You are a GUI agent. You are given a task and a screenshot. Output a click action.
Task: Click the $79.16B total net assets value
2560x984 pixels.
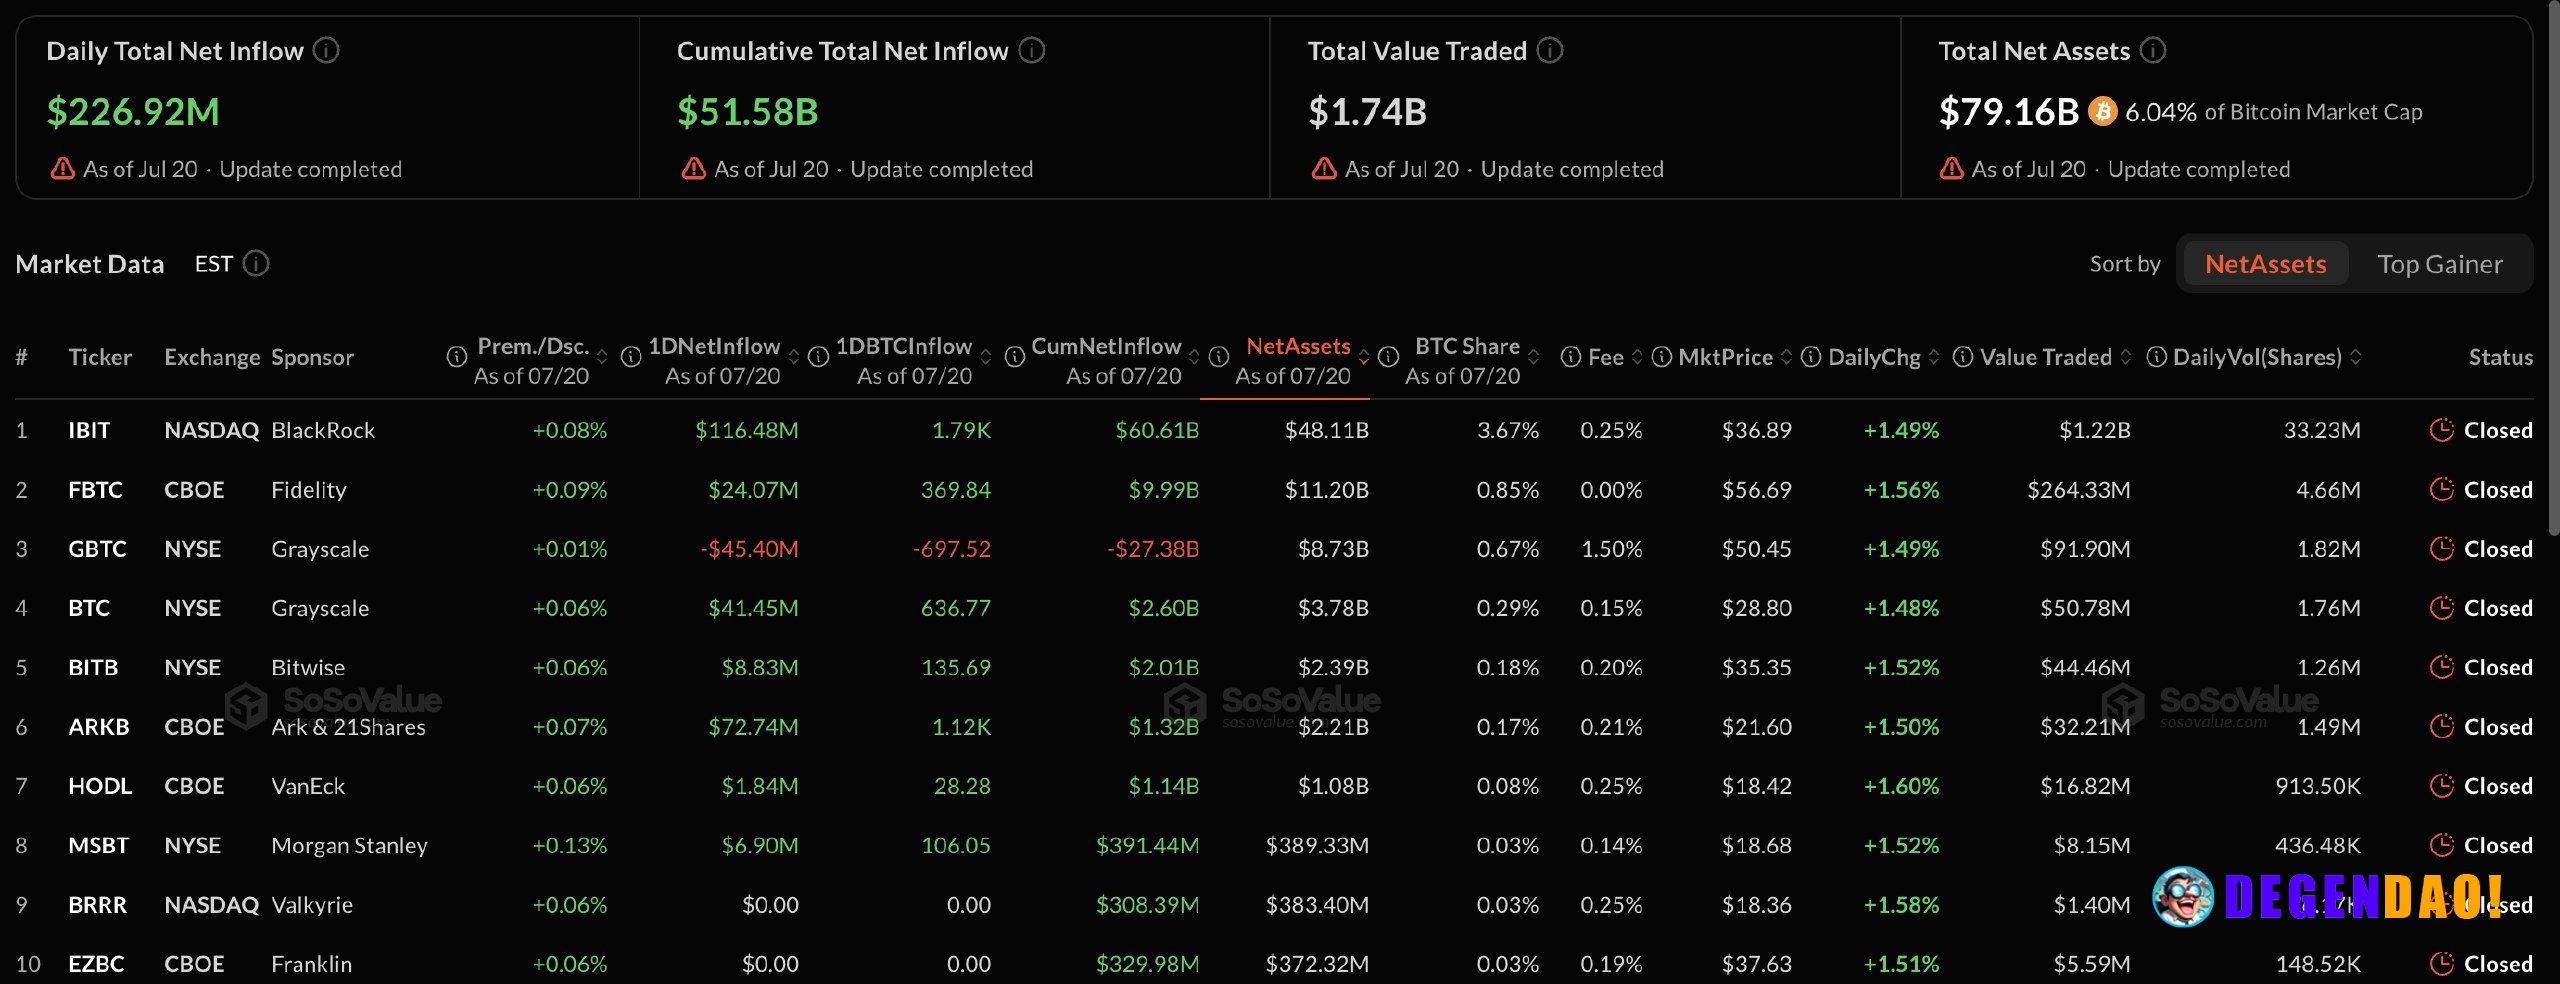[2008, 111]
